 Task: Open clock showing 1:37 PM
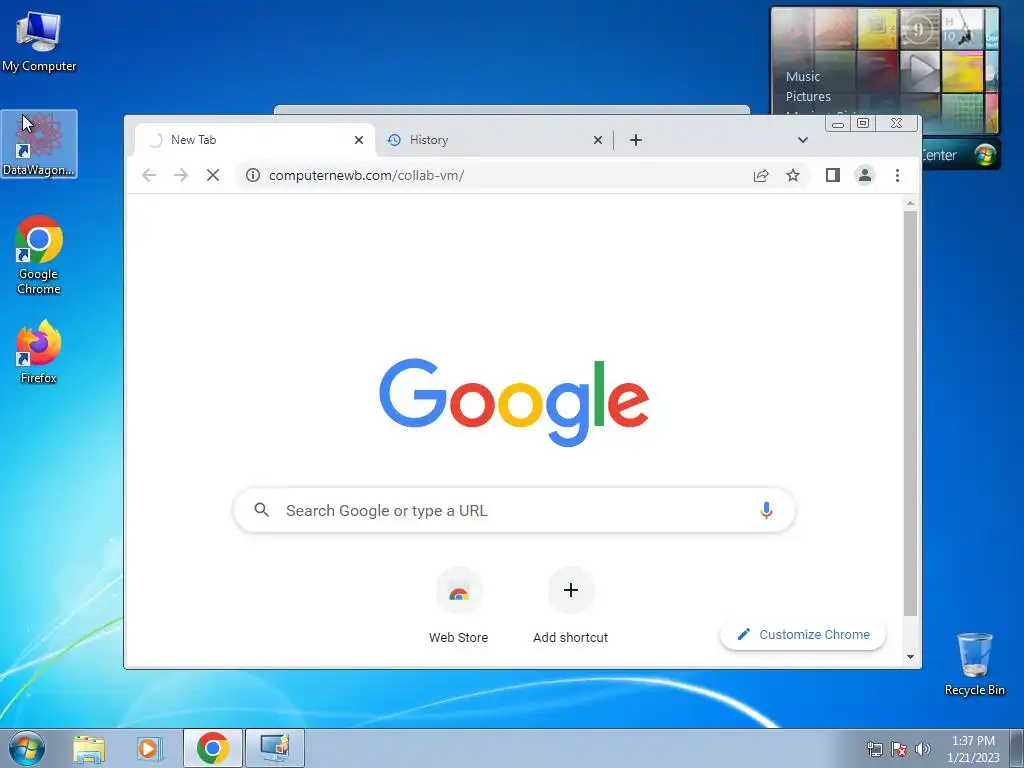pos(973,749)
